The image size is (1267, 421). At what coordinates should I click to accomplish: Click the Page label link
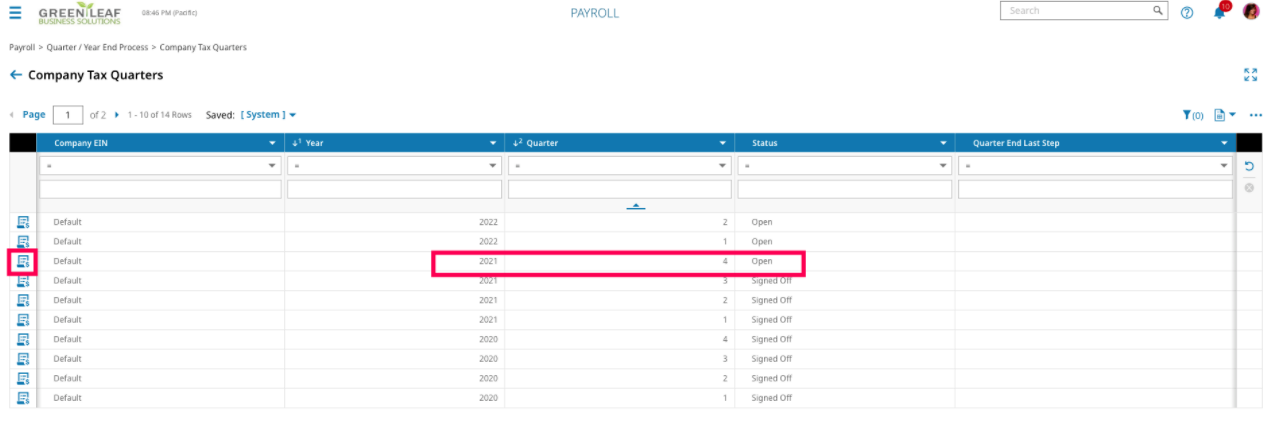[34, 115]
